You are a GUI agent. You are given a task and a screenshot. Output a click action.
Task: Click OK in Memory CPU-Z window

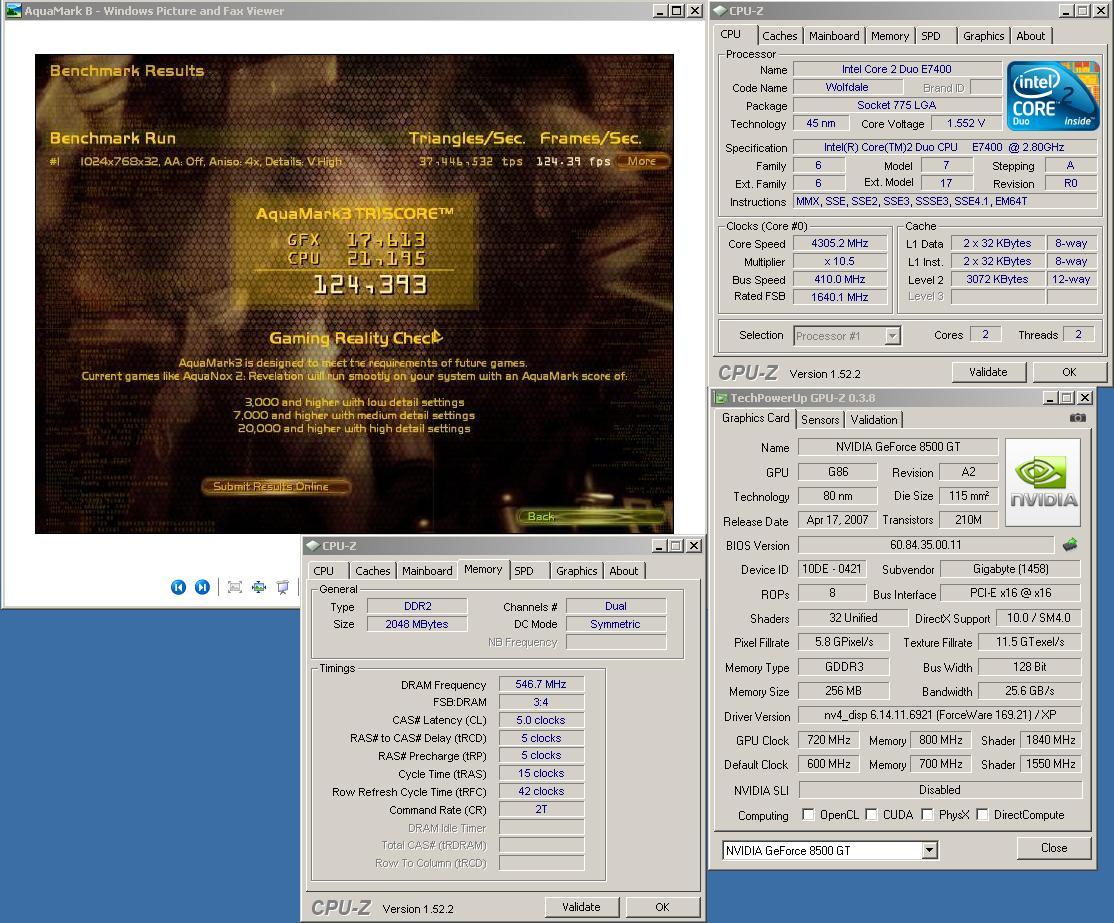click(x=662, y=907)
